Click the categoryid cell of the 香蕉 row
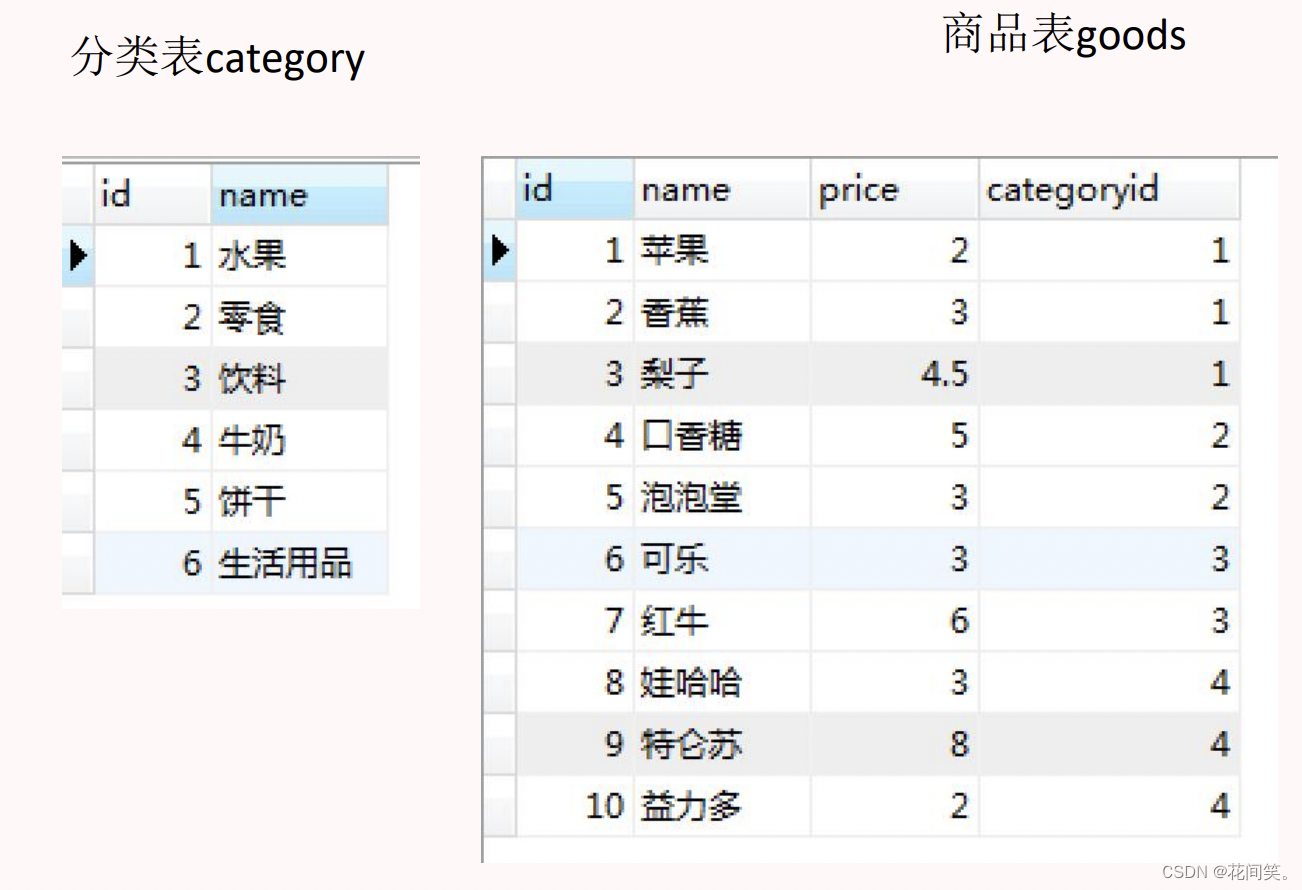Screen dimensions: 1302x890 [x=1109, y=312]
